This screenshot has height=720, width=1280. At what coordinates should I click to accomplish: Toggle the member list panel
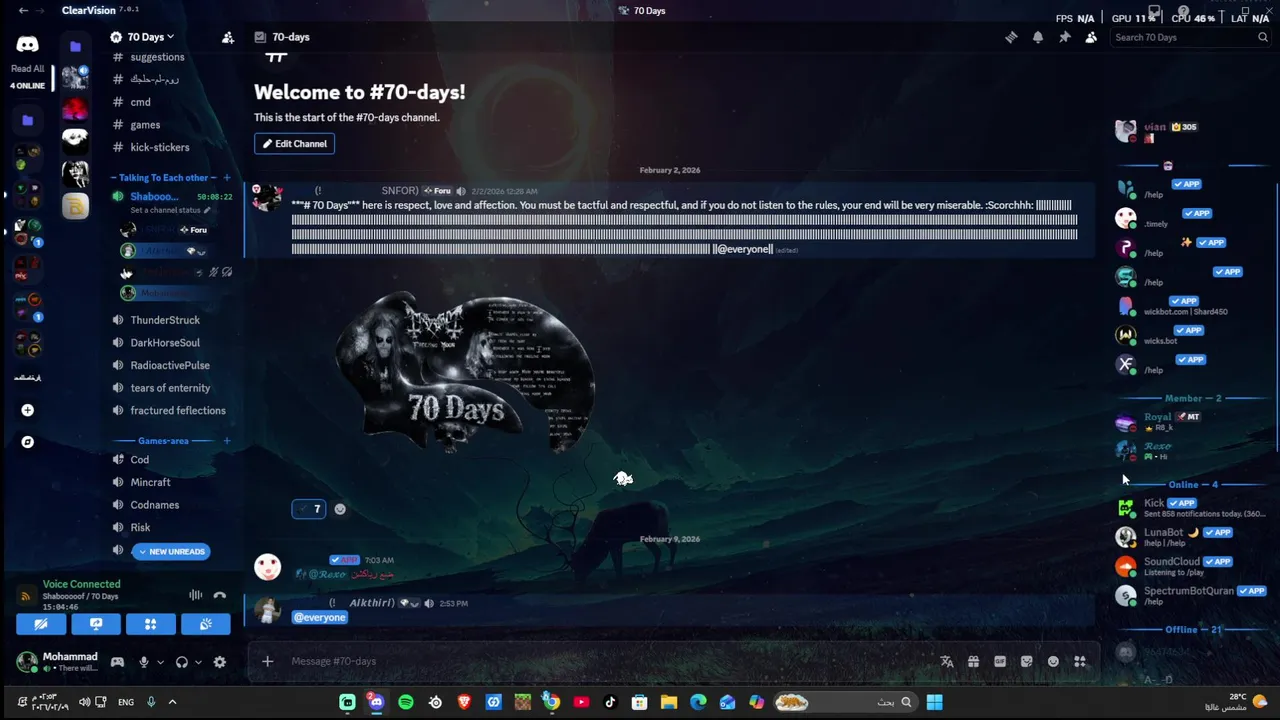[1091, 37]
